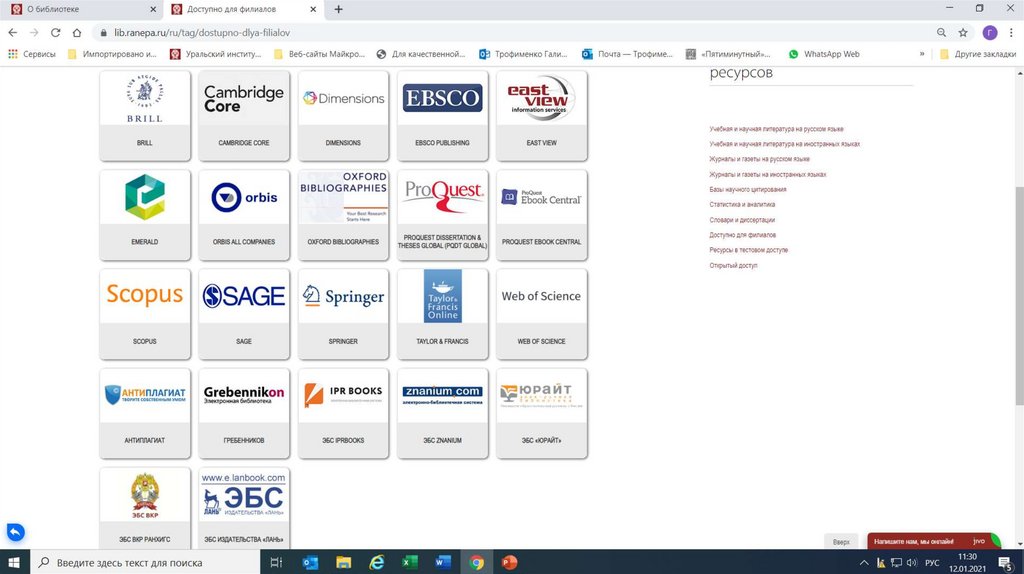This screenshot has width=1024, height=574.
Task: Open the Brill database card
Action: point(145,116)
